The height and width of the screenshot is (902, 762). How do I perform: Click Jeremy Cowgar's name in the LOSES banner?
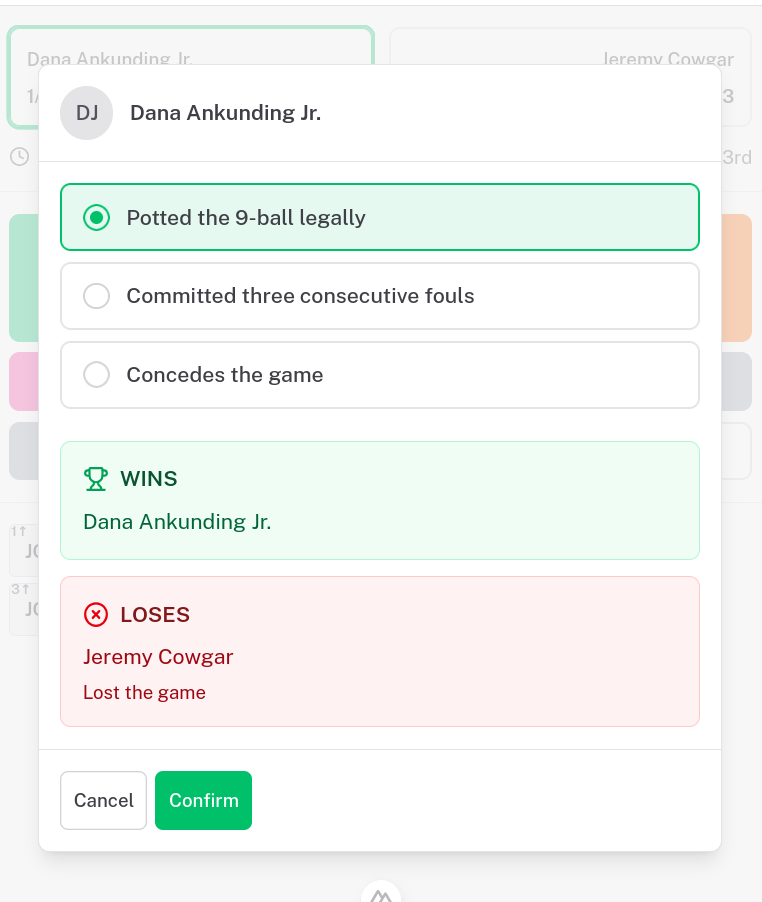(x=158, y=657)
